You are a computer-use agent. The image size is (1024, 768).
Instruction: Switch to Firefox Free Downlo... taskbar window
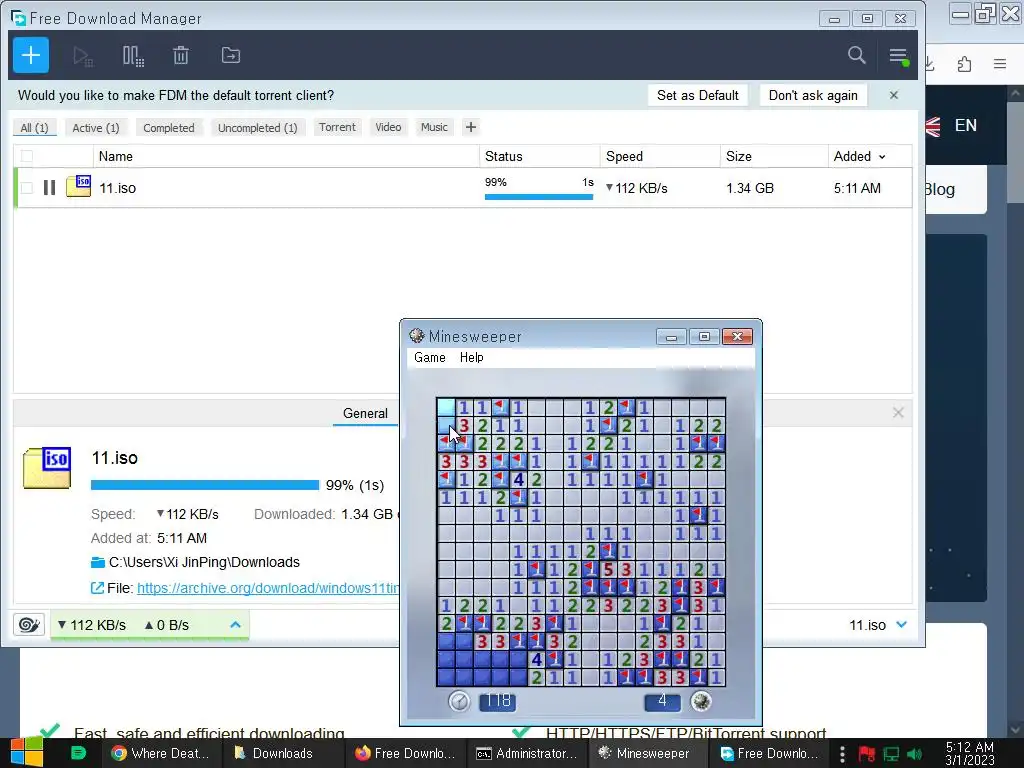coord(404,753)
